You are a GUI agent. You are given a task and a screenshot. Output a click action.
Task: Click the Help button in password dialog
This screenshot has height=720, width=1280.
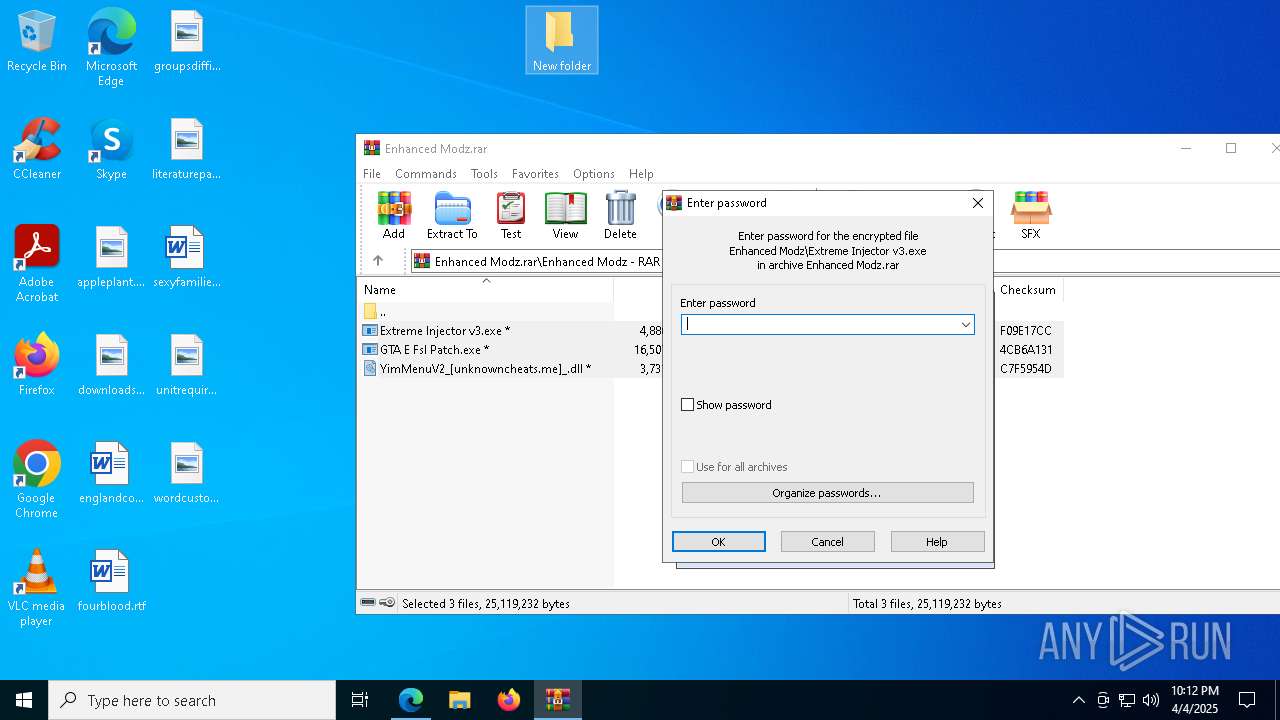[937, 541]
